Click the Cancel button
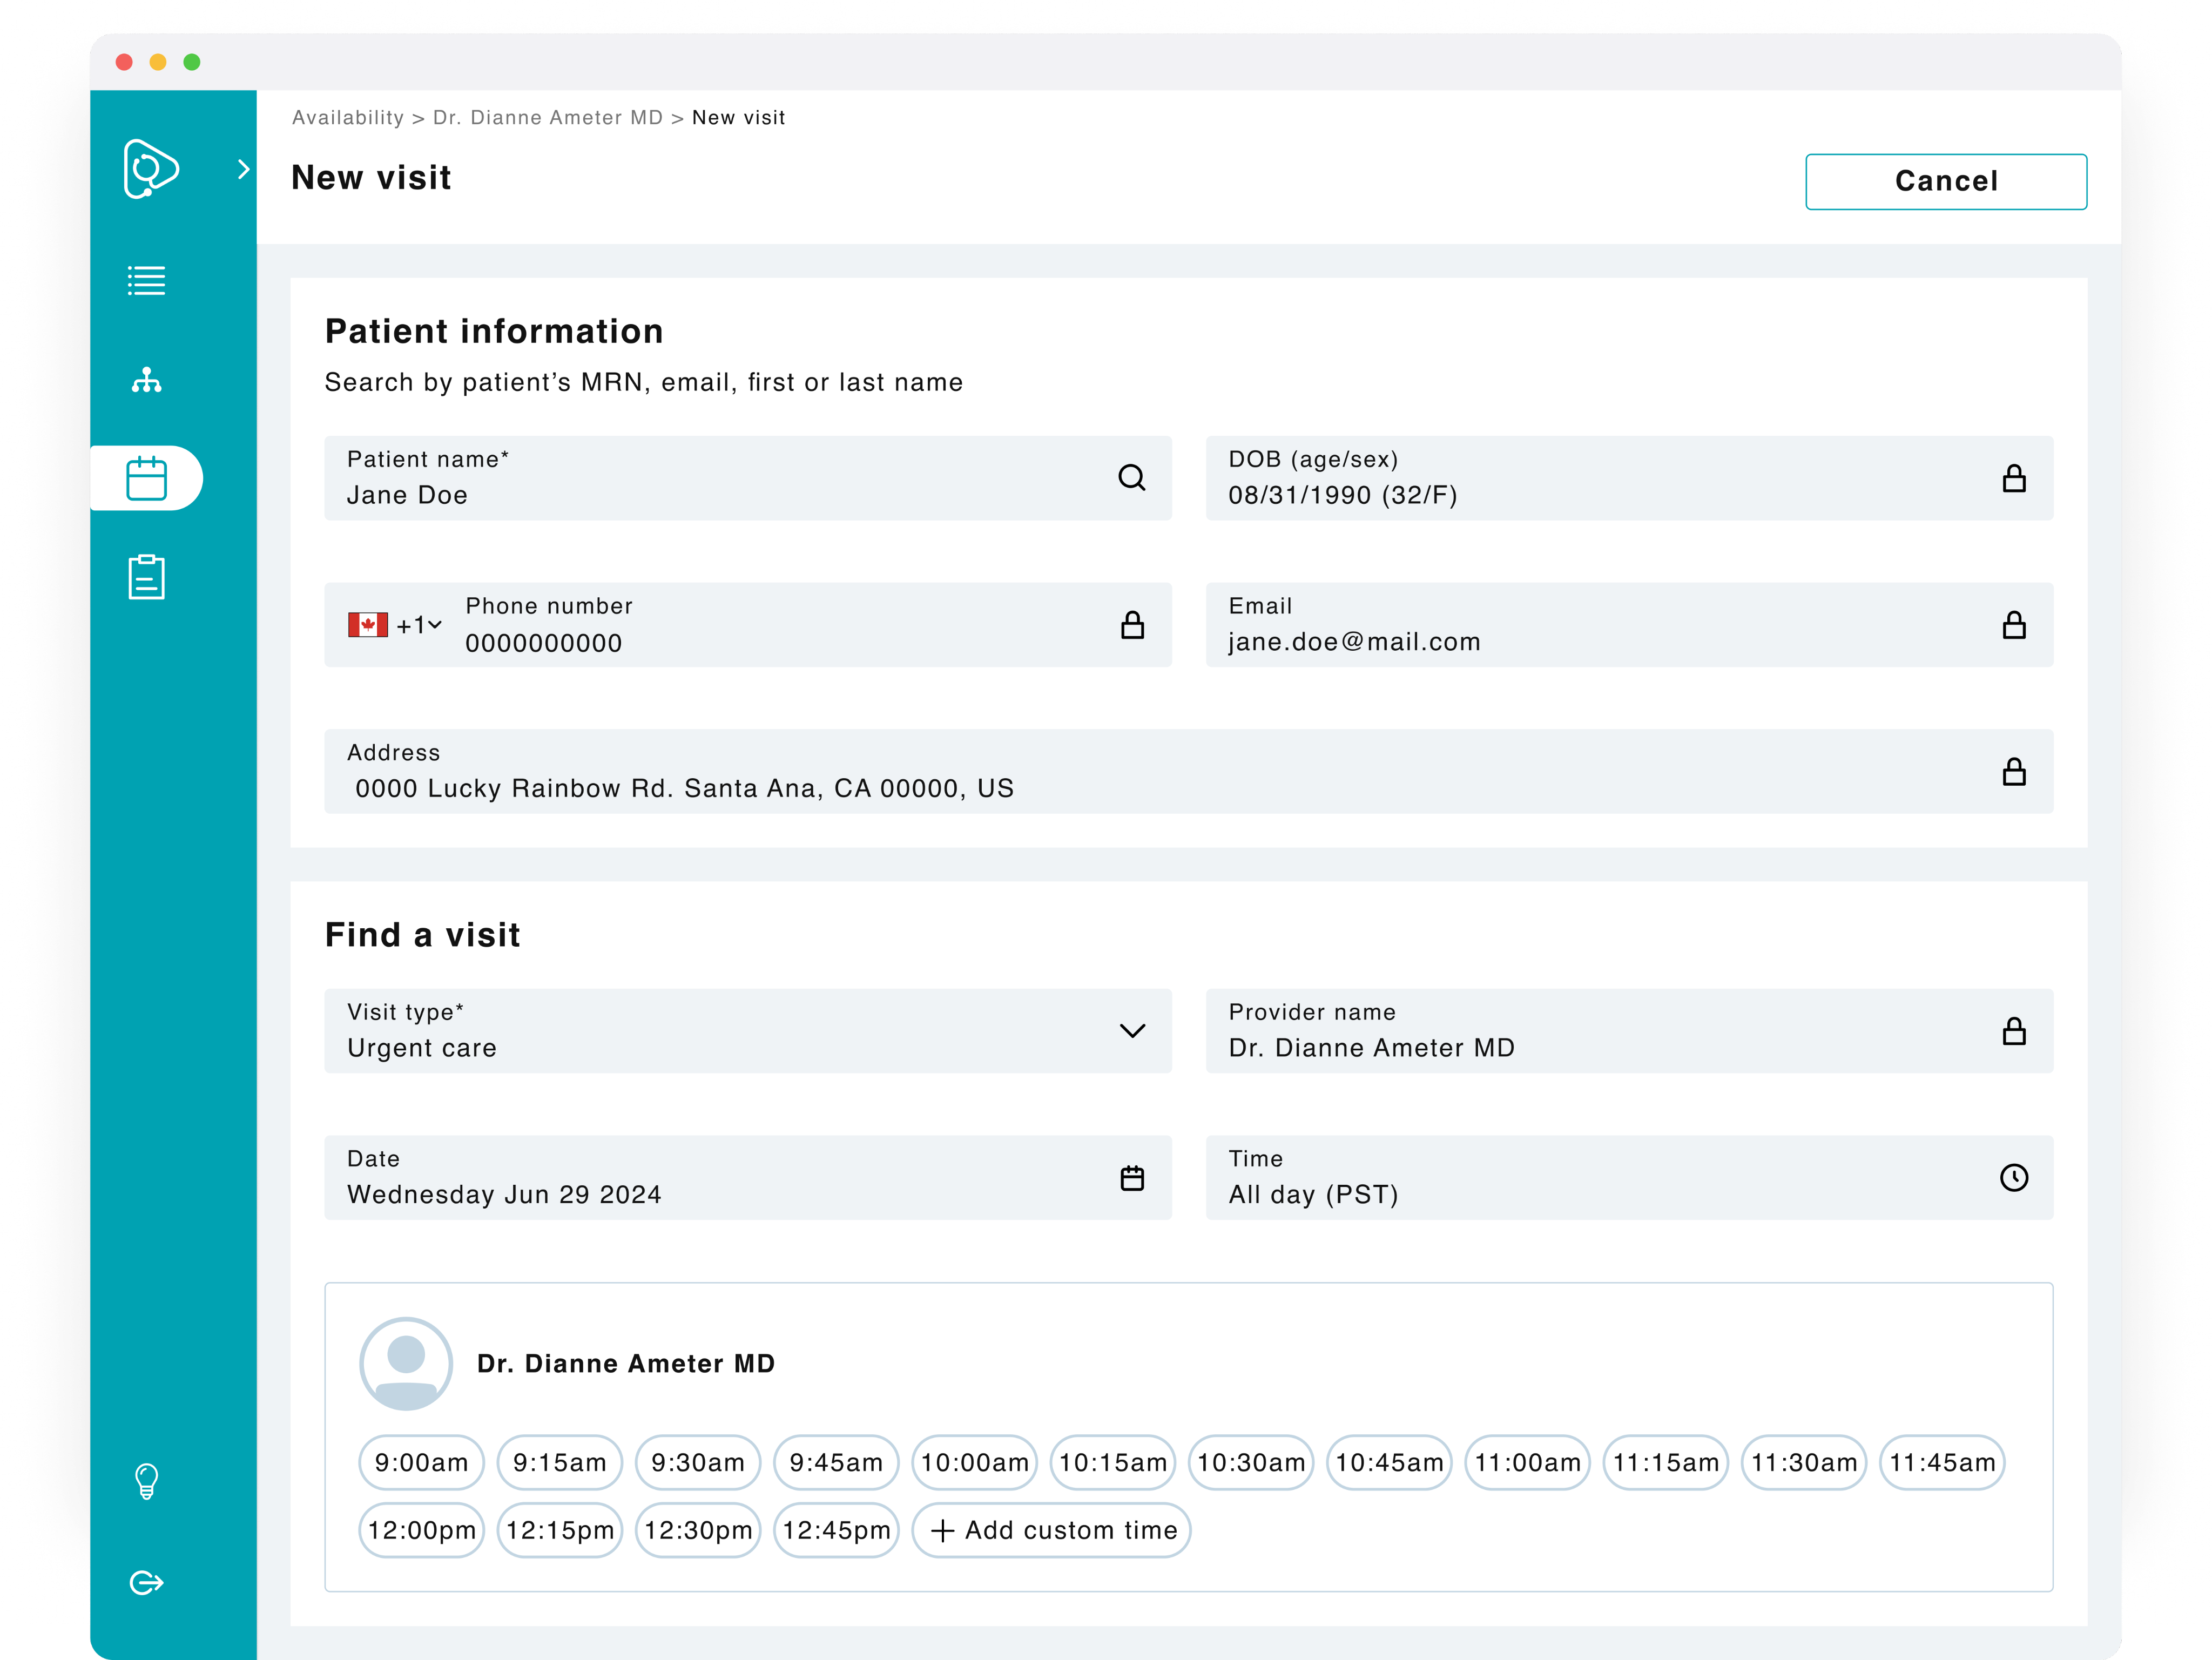 [x=1945, y=181]
